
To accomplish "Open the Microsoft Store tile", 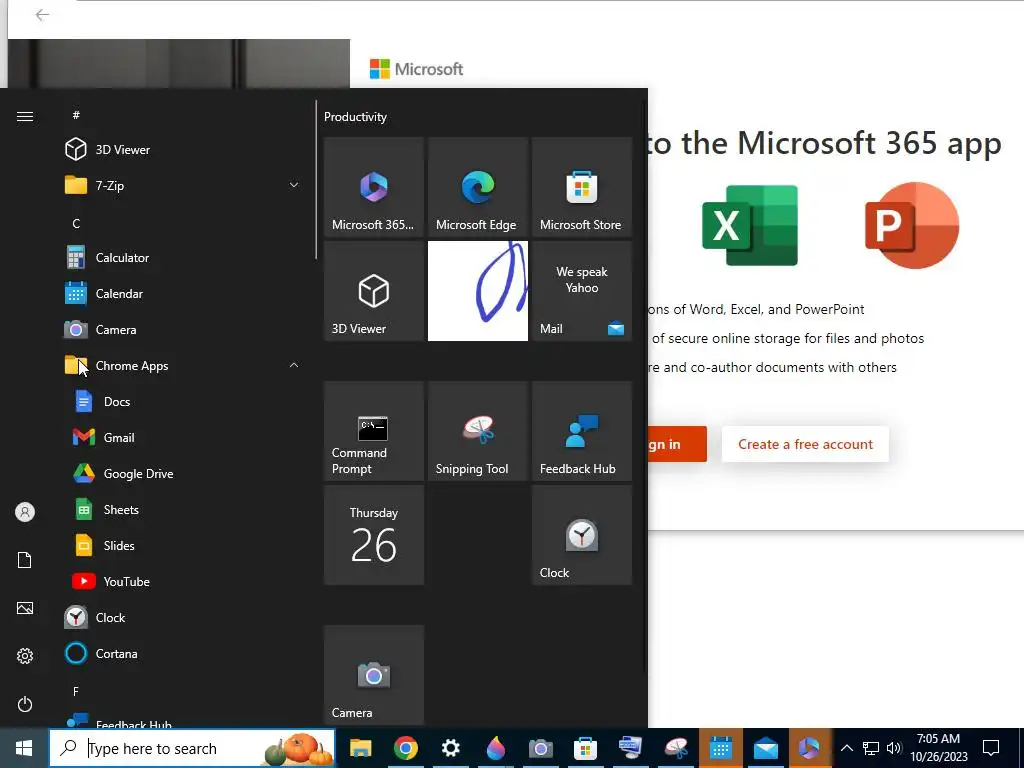I will click(x=581, y=187).
